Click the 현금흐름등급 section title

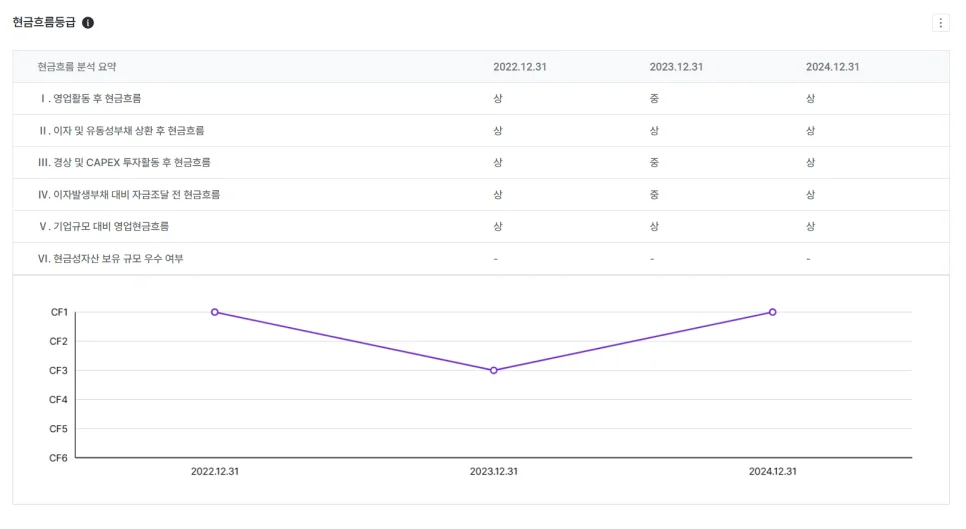coord(44,23)
